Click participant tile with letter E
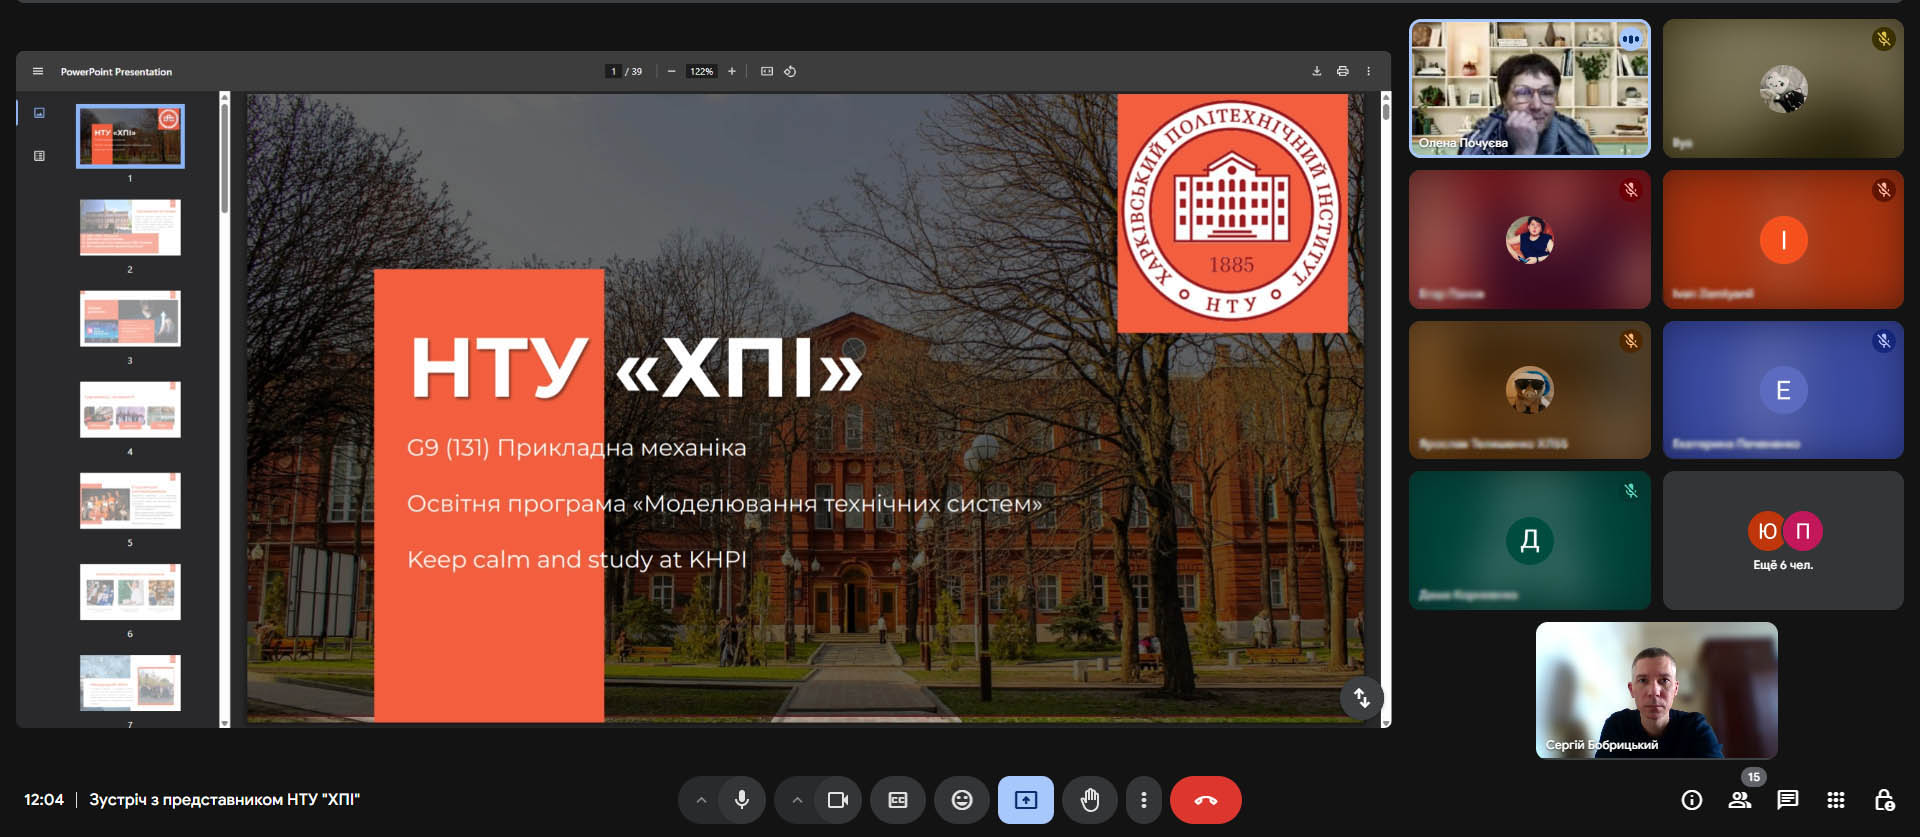The image size is (1920, 837). [x=1783, y=390]
